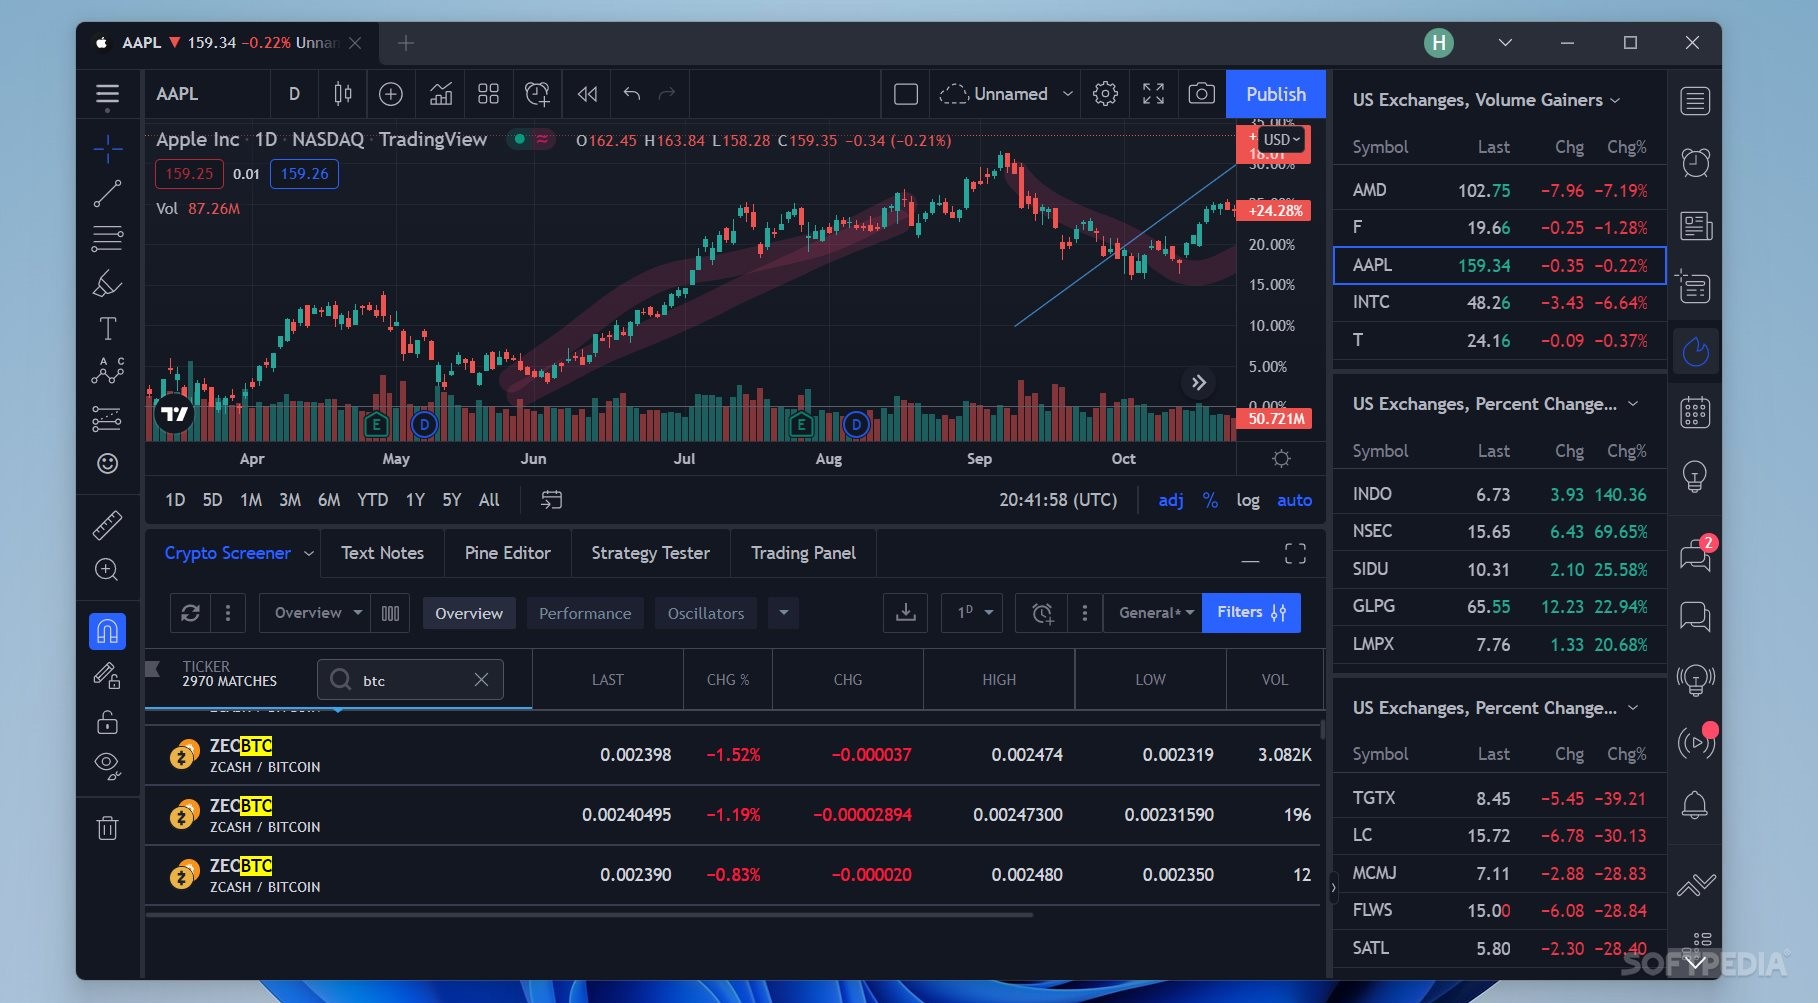Clear the btc search field

pyautogui.click(x=481, y=679)
